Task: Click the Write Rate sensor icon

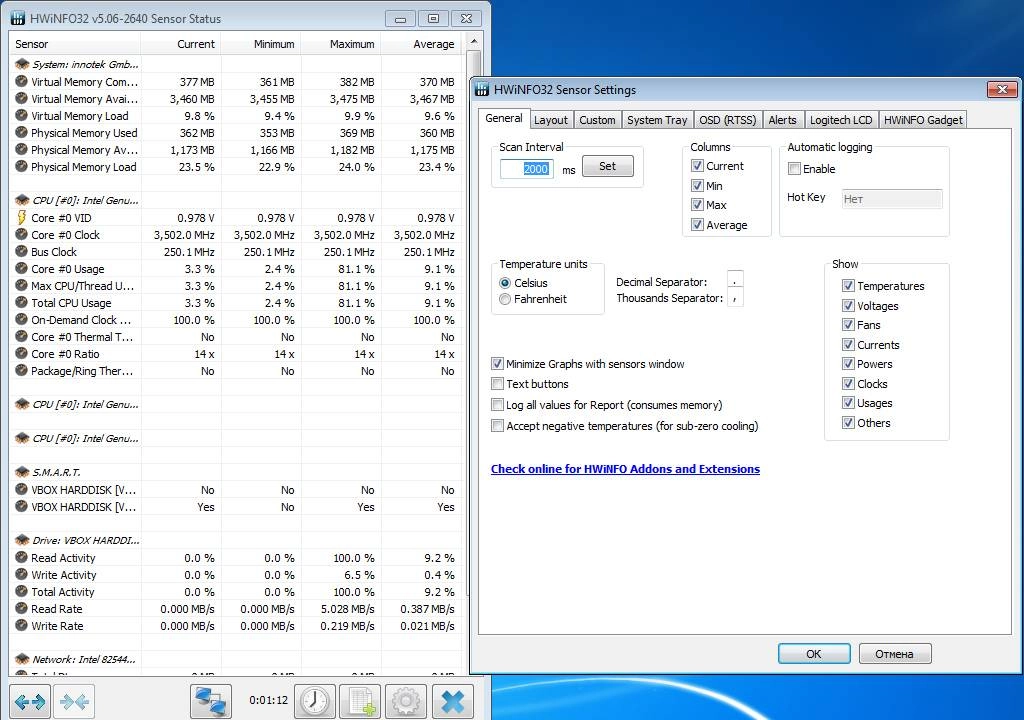Action: coord(22,625)
